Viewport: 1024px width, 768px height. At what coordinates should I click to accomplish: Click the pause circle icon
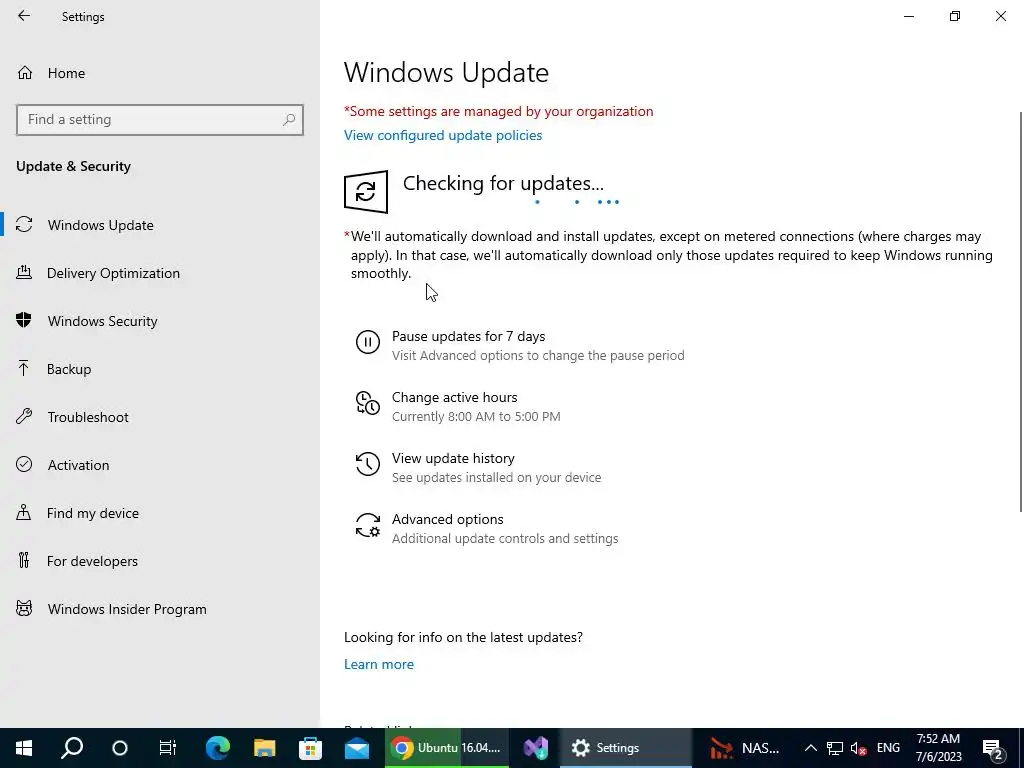[x=368, y=342]
